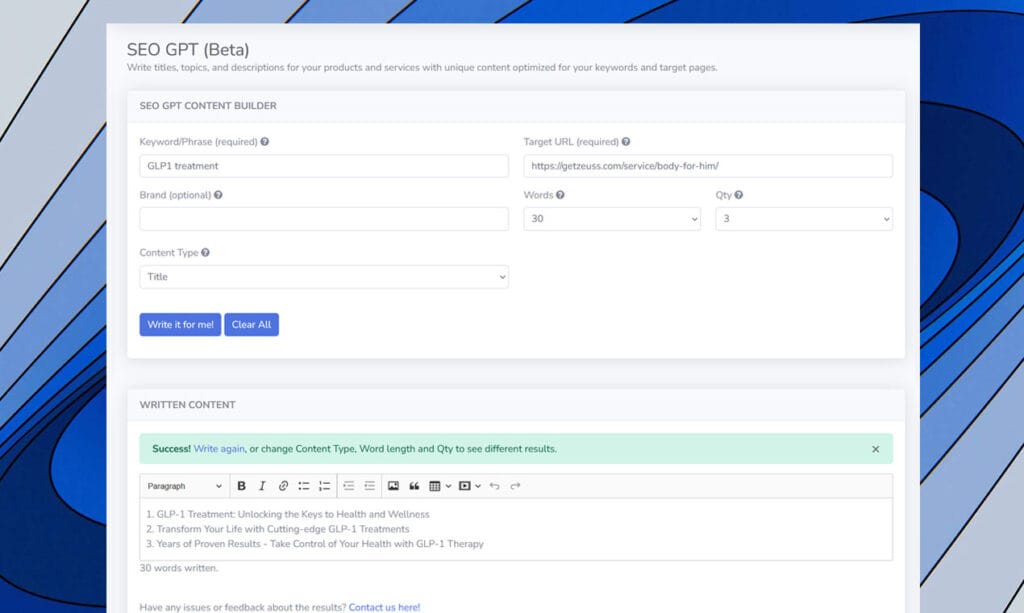The width and height of the screenshot is (1024, 613).
Task: Expand the media options arrow
Action: click(x=478, y=486)
